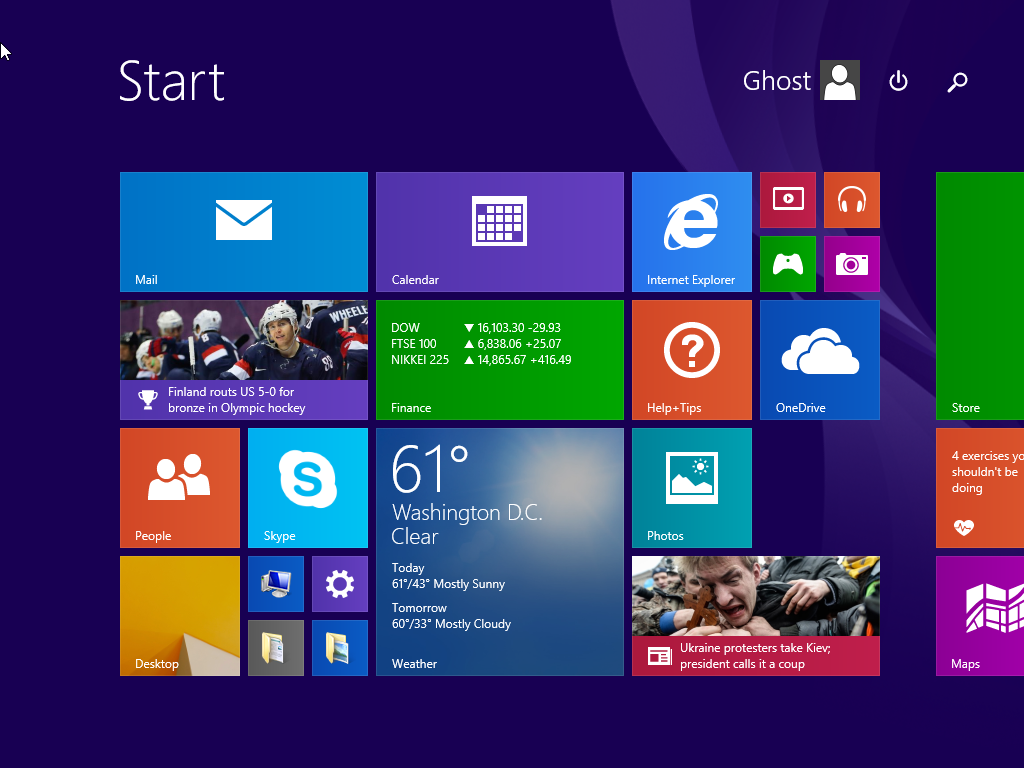Open the Music app headphones tile
The width and height of the screenshot is (1024, 768).
[x=851, y=199]
